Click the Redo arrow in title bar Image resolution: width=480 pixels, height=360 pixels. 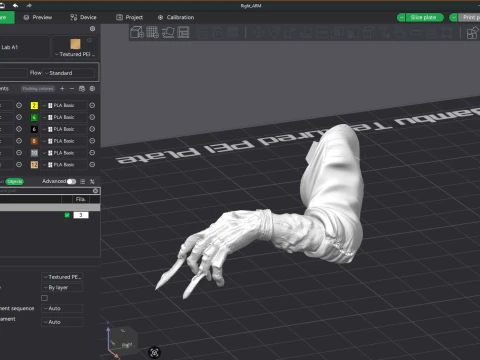pyautogui.click(x=29, y=5)
